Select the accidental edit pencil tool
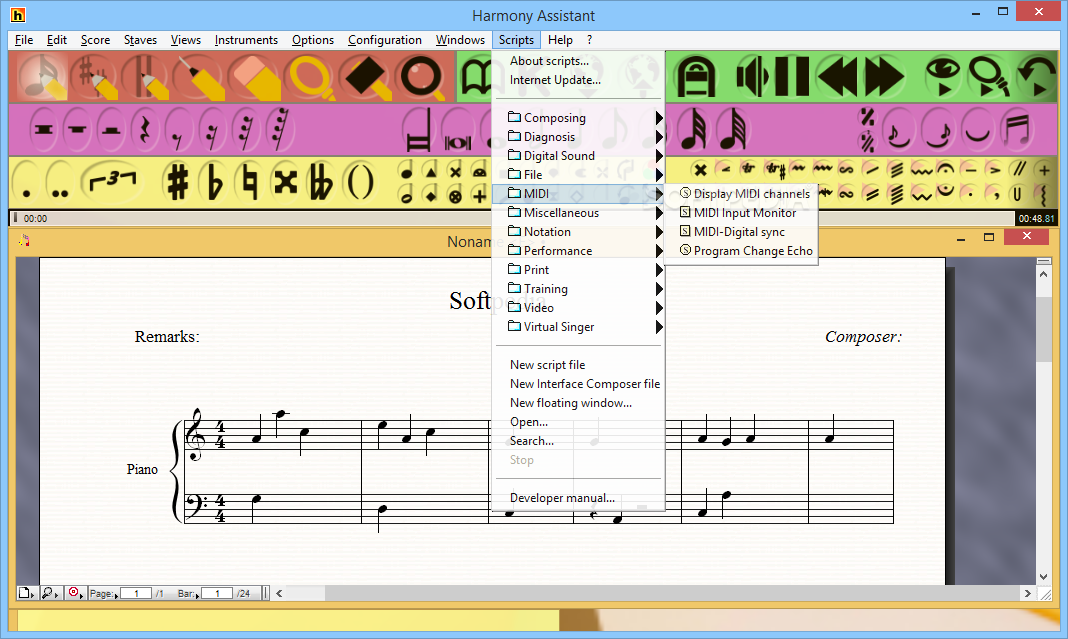1068x639 pixels. click(x=95, y=76)
